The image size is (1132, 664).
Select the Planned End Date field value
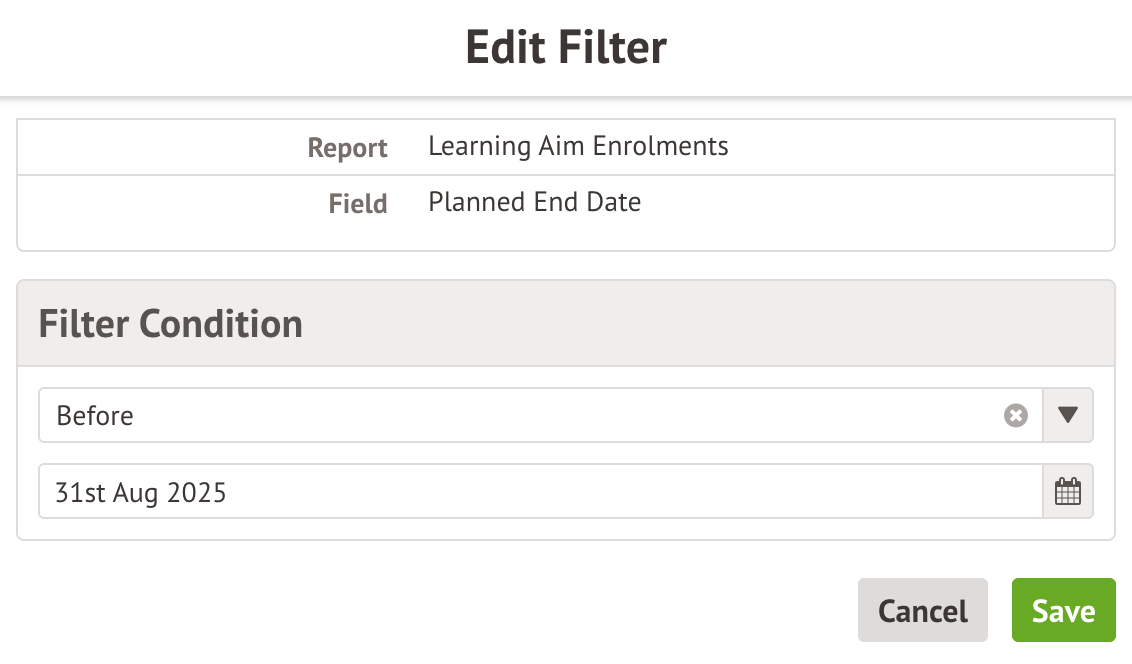534,202
